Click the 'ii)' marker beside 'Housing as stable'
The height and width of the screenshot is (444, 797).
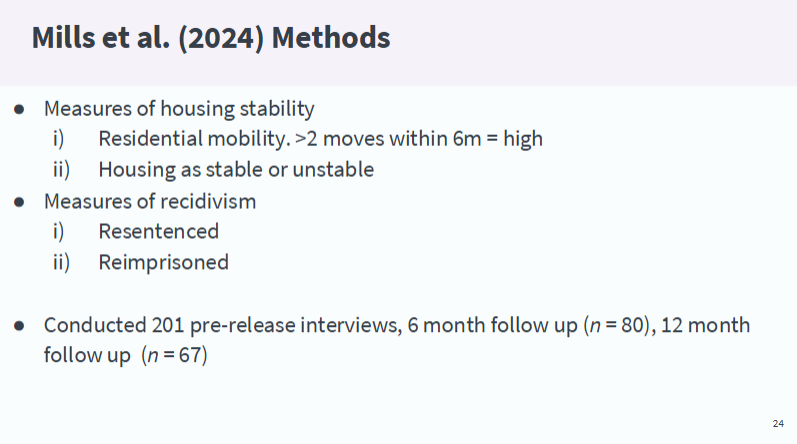(x=61, y=170)
